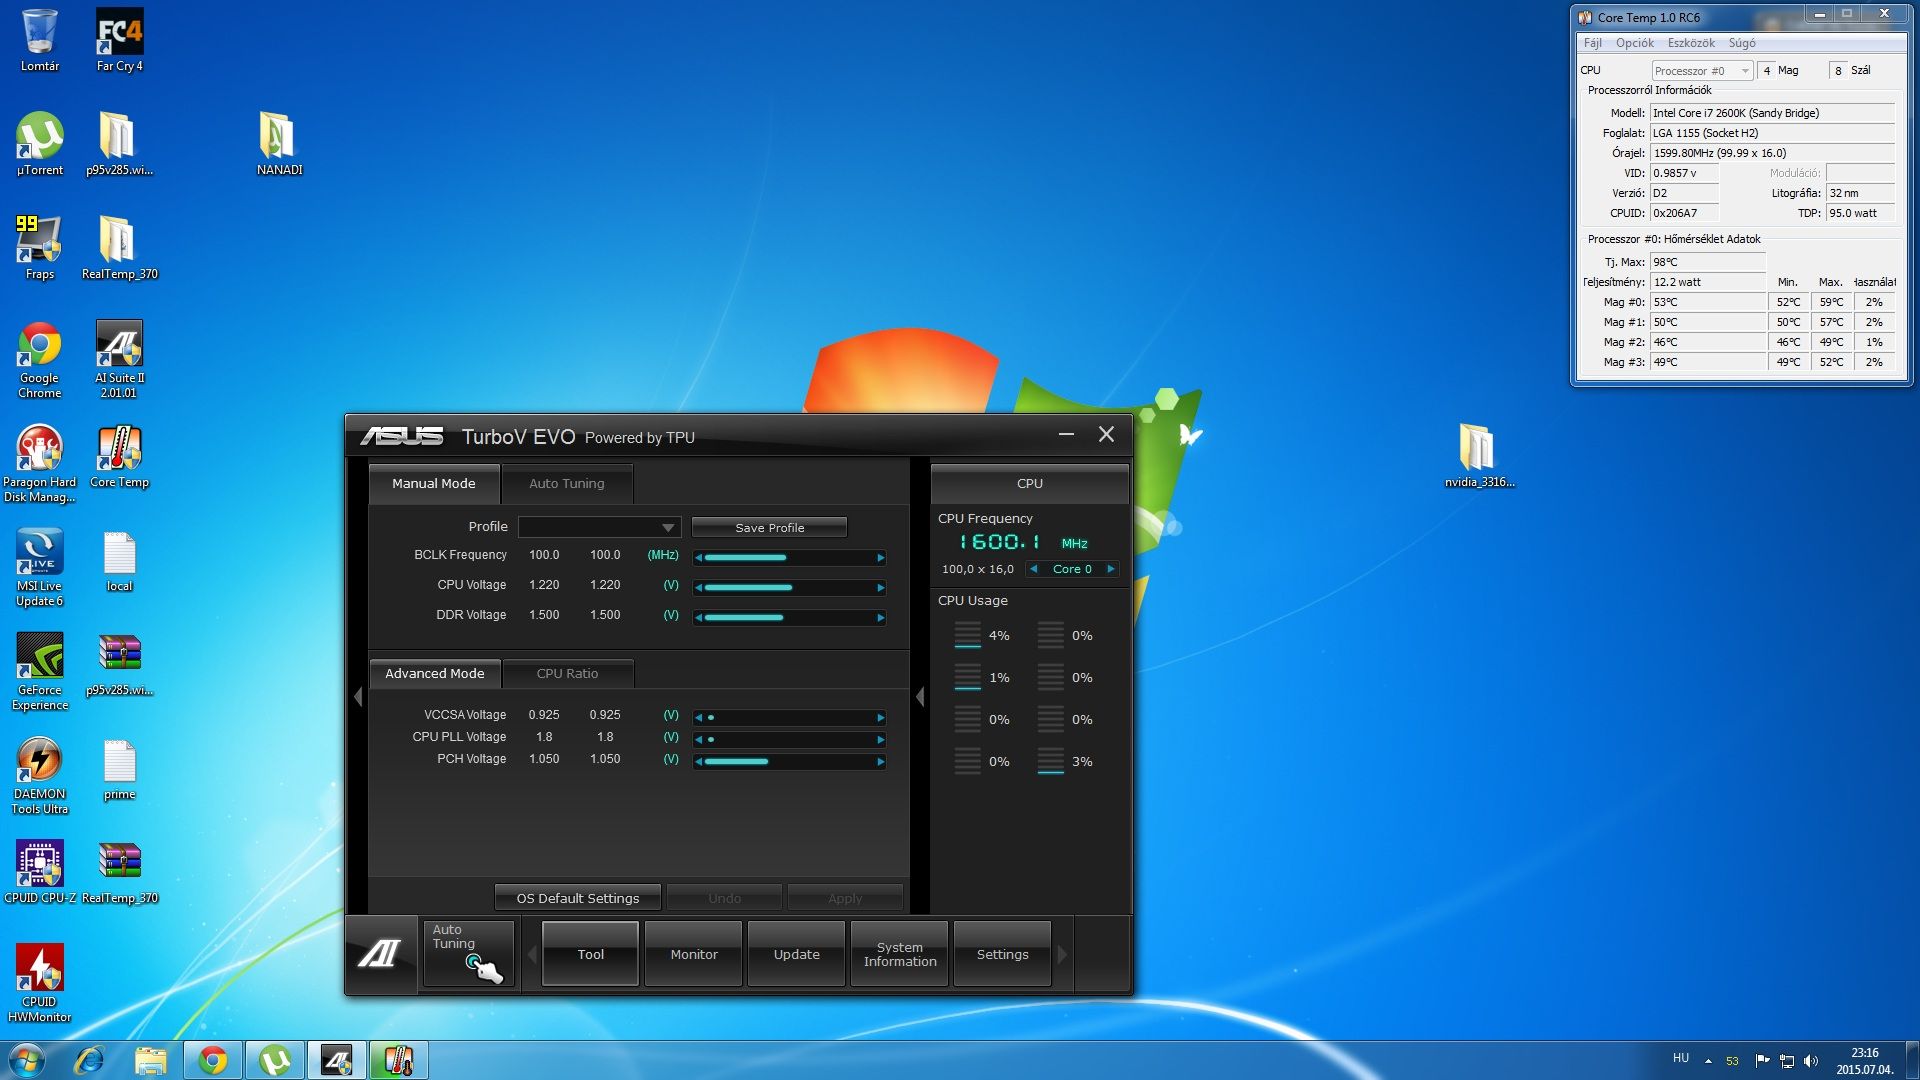Open the NANADI folder on desktop
Viewport: 1920px width, 1080px height.
pos(279,144)
